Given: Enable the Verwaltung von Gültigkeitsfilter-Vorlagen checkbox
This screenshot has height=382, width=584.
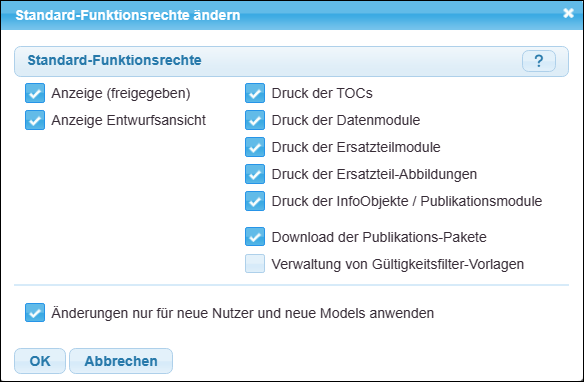Looking at the screenshot, I should (x=255, y=264).
